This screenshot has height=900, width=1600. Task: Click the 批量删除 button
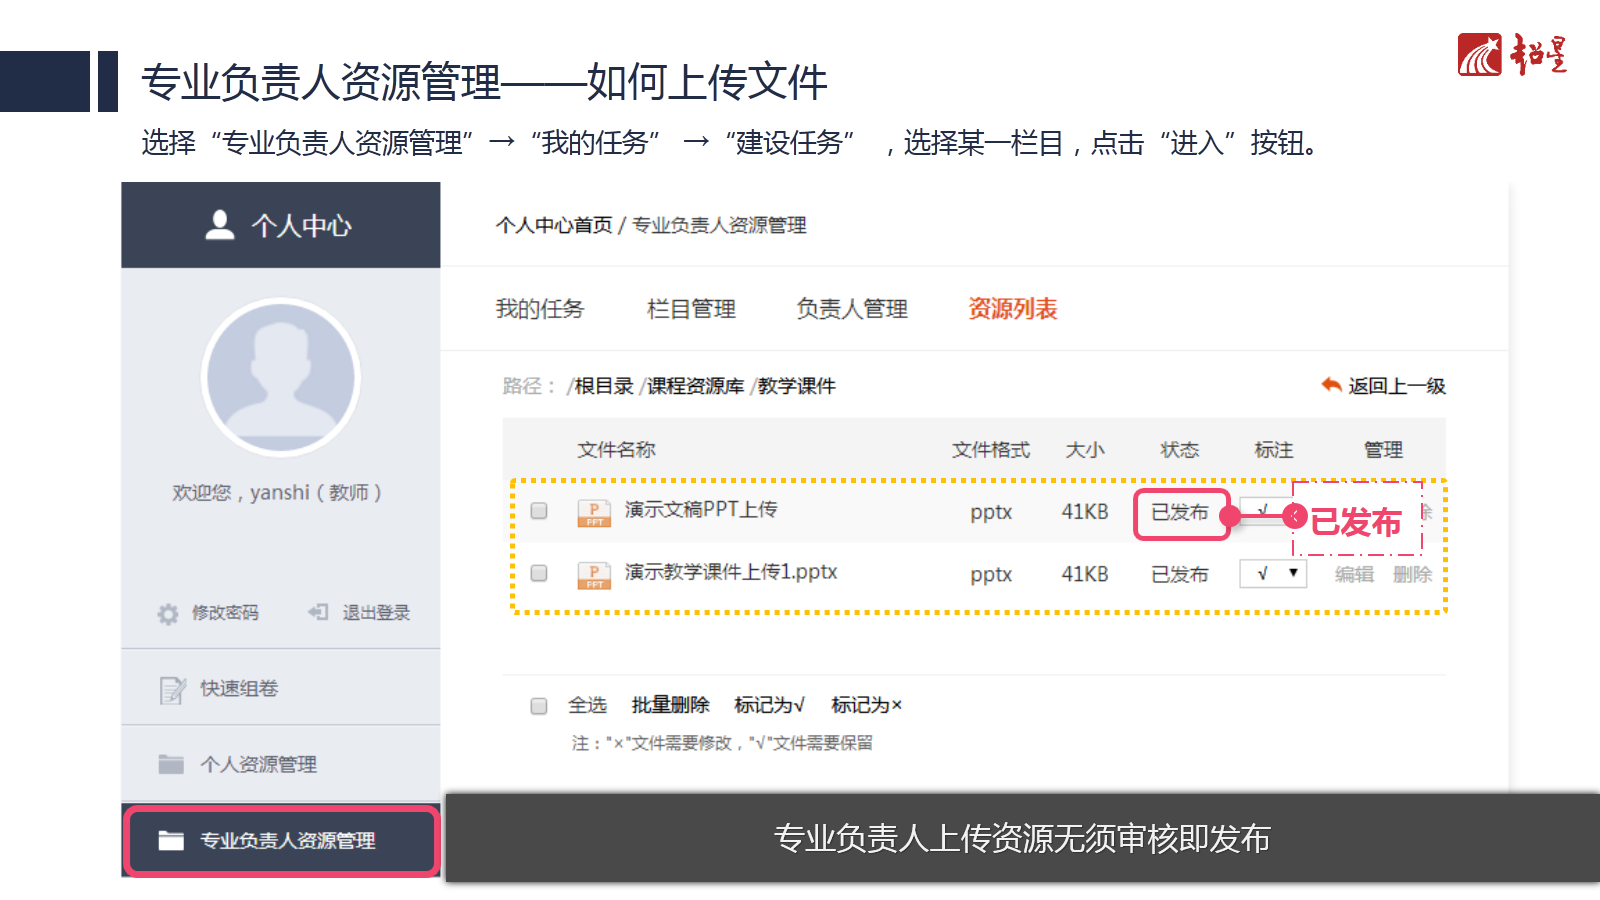pyautogui.click(x=670, y=705)
